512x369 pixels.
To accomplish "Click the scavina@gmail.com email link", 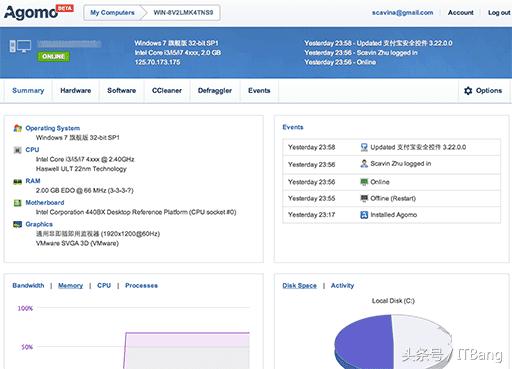I will coord(402,13).
